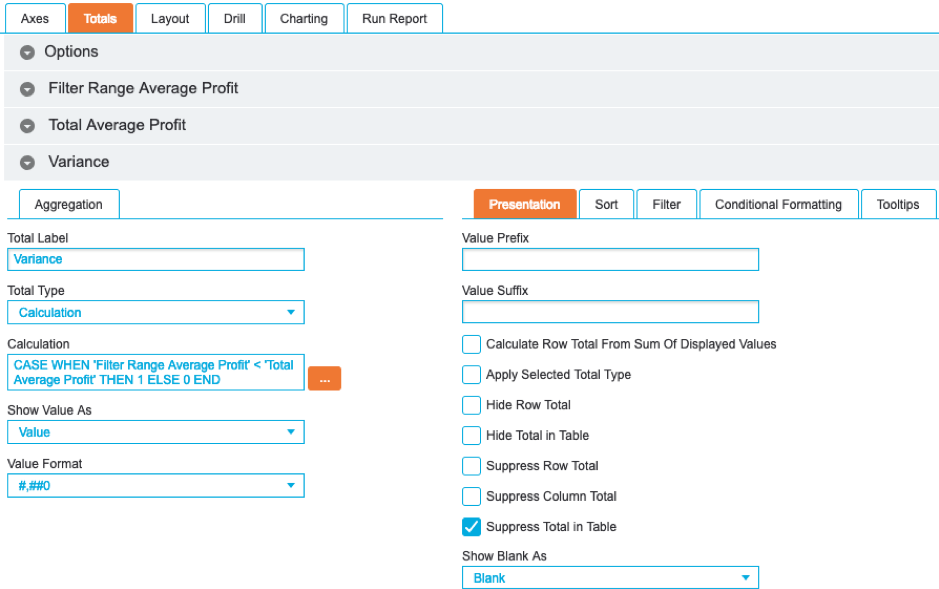Click the Total Label input field
This screenshot has width=939, height=589.
(156, 259)
